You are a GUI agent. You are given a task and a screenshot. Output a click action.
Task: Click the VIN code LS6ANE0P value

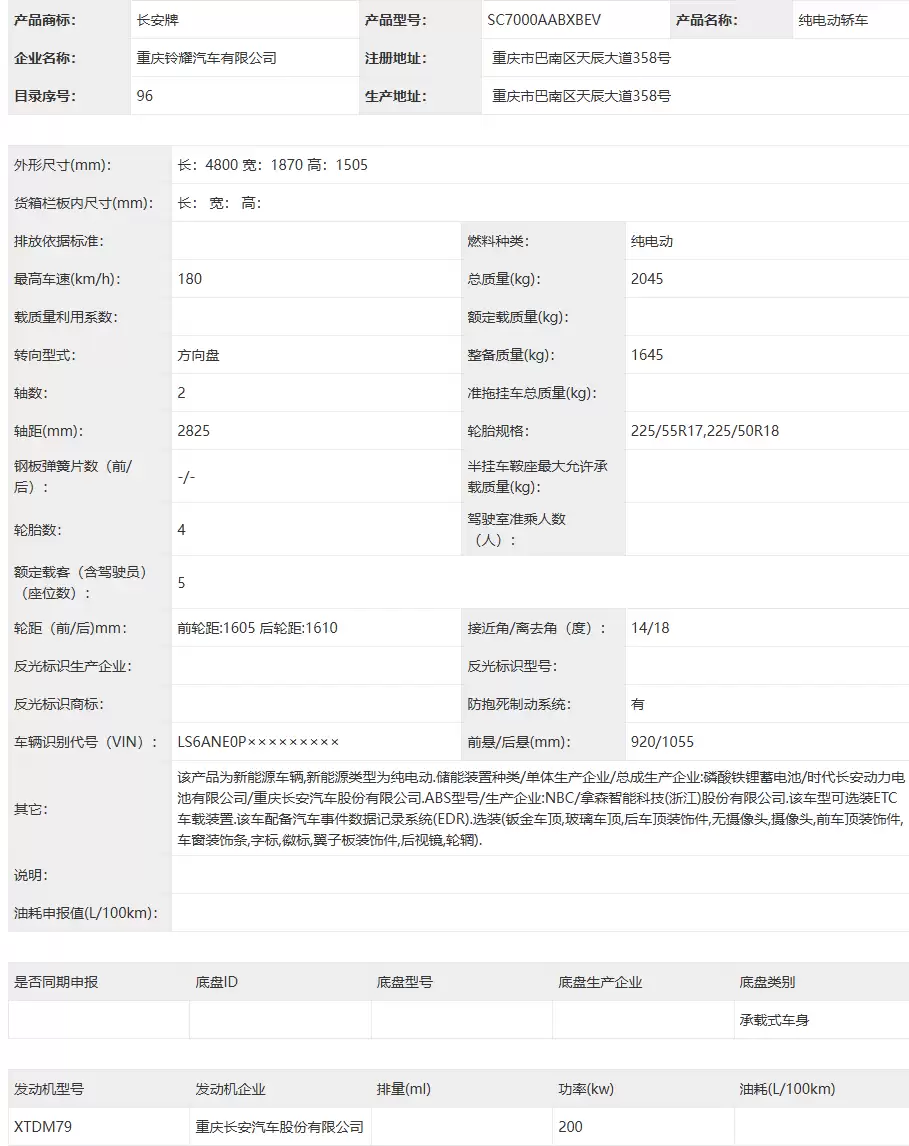pos(258,742)
